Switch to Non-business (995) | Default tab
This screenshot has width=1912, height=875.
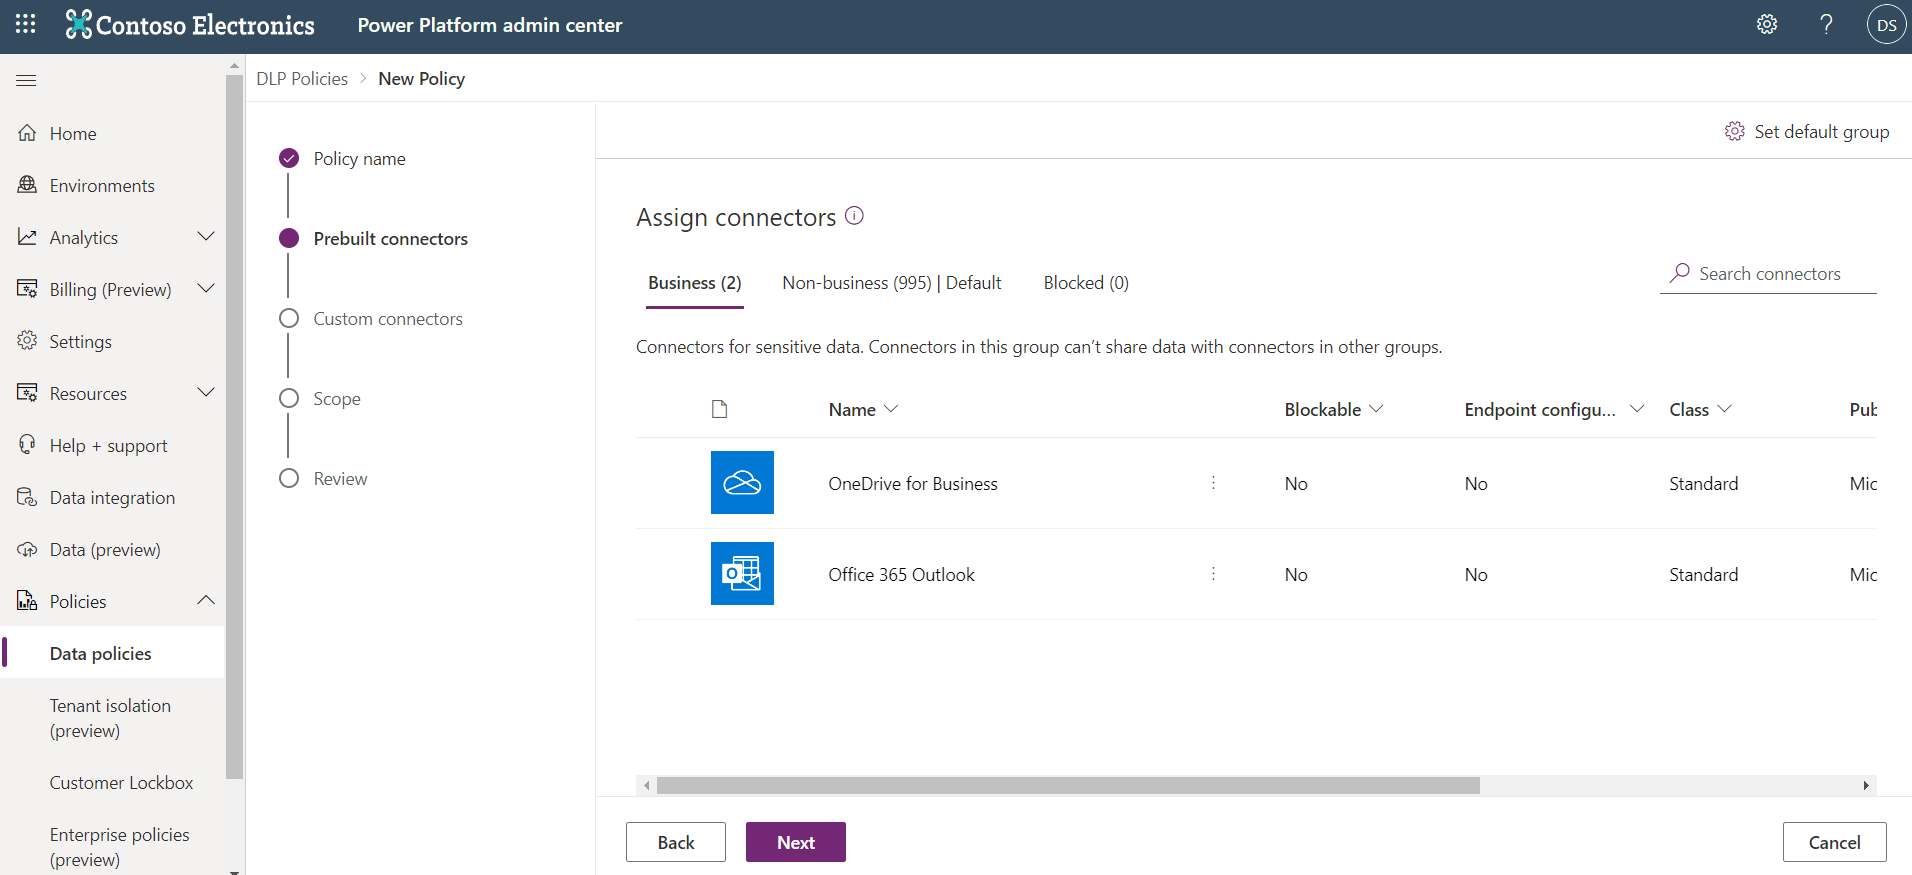point(892,283)
